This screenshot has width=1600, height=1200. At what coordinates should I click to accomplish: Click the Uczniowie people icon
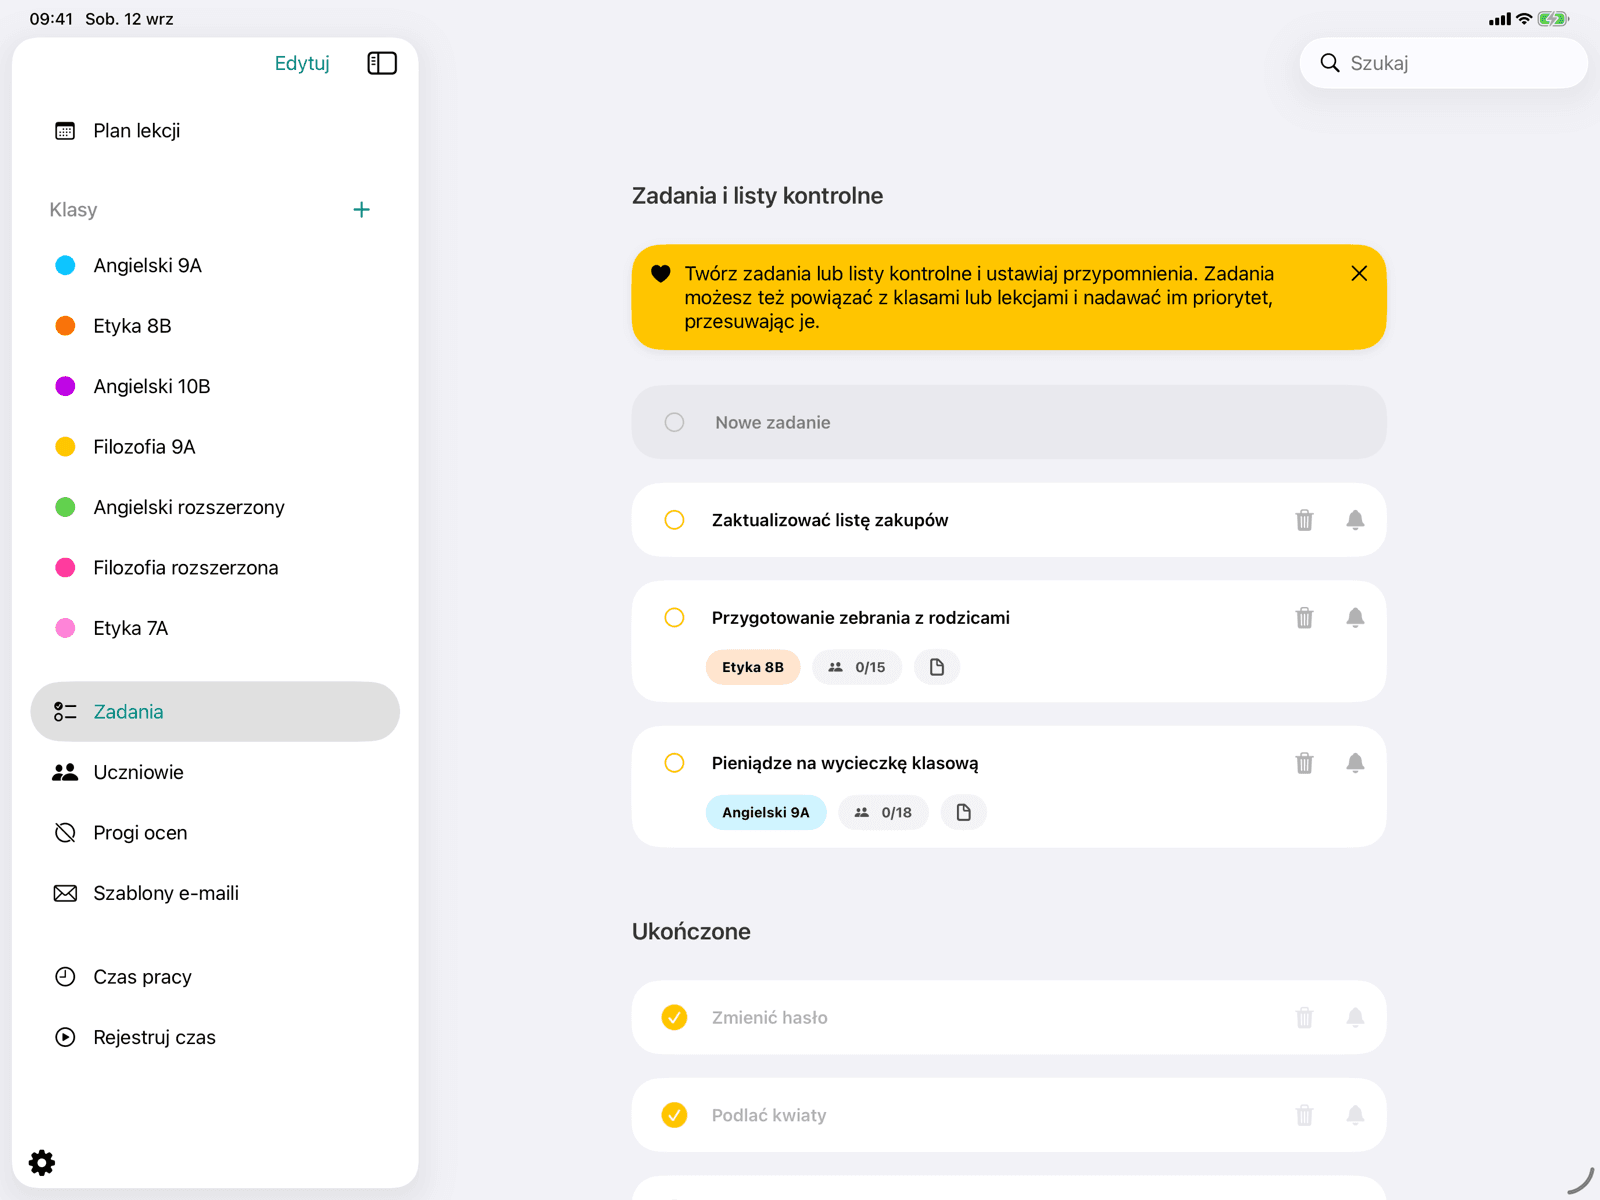[65, 772]
